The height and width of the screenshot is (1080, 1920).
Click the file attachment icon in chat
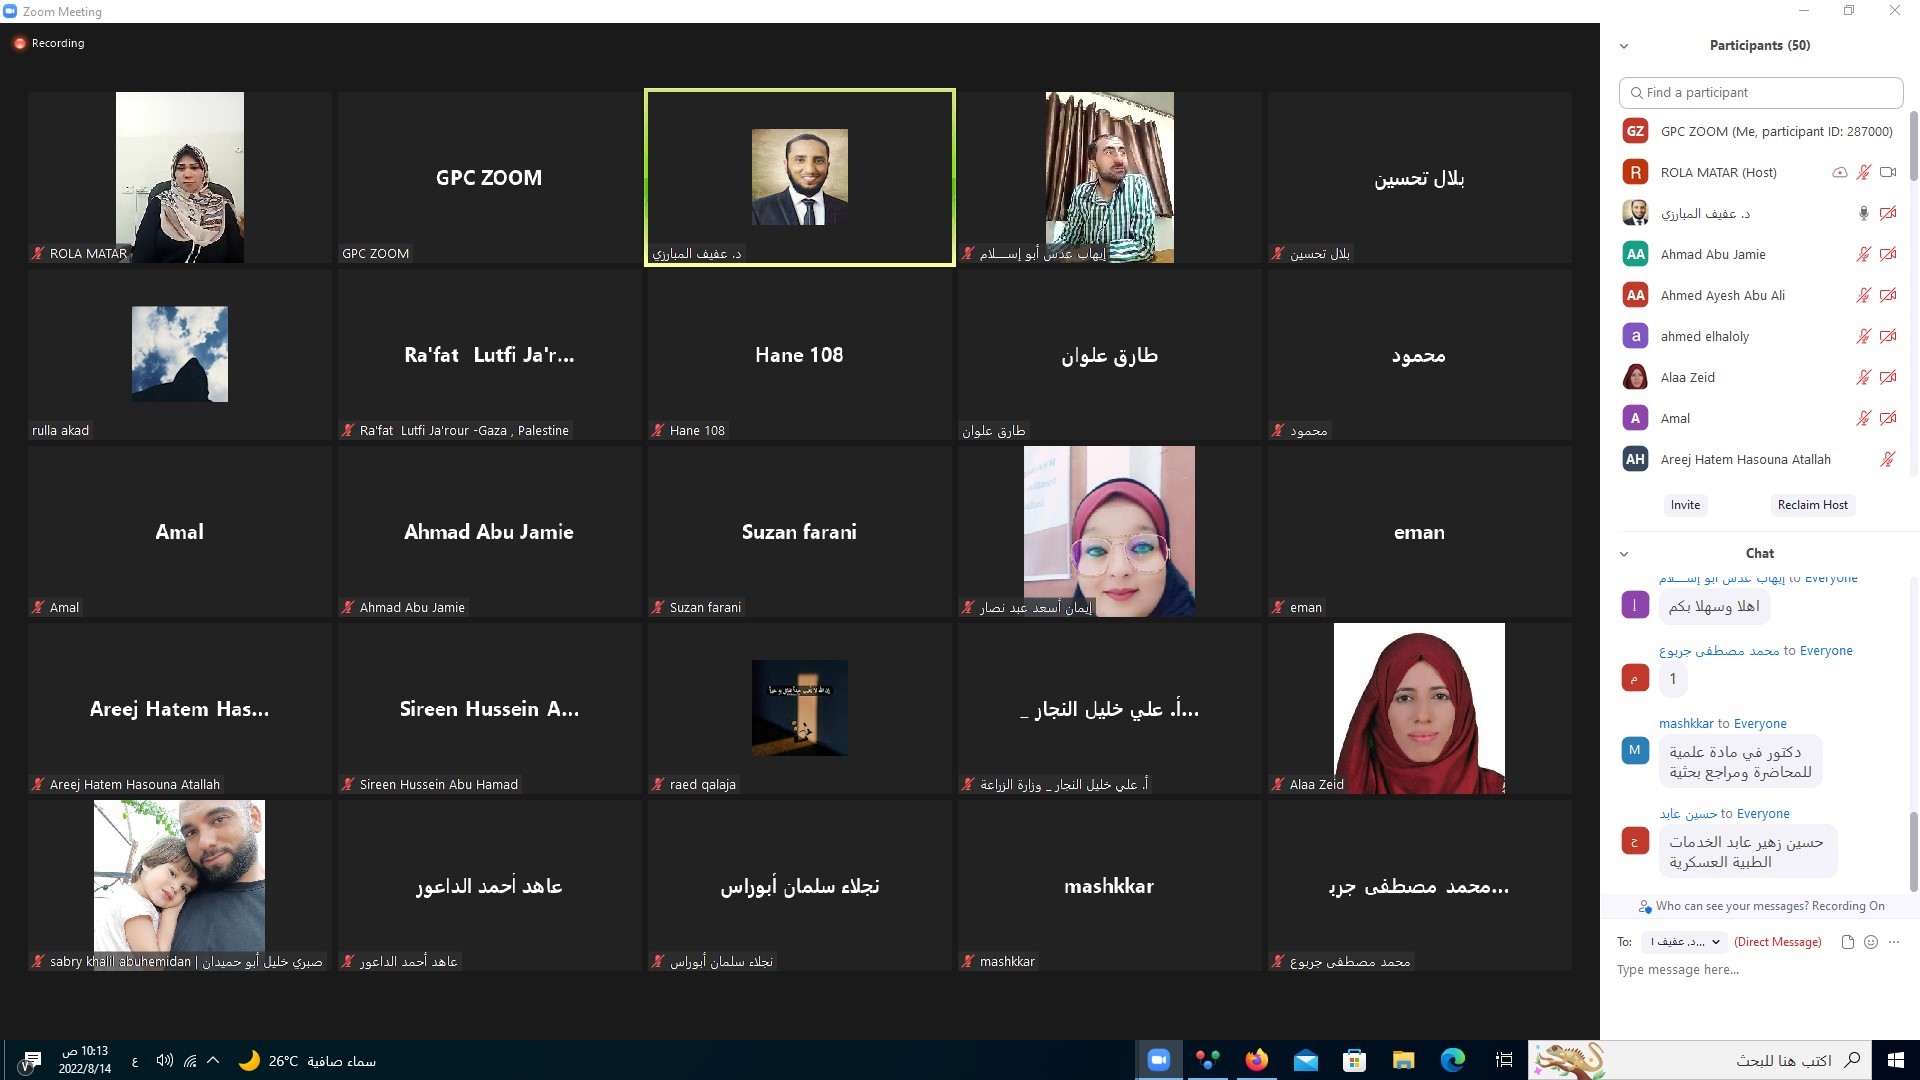coord(1848,942)
